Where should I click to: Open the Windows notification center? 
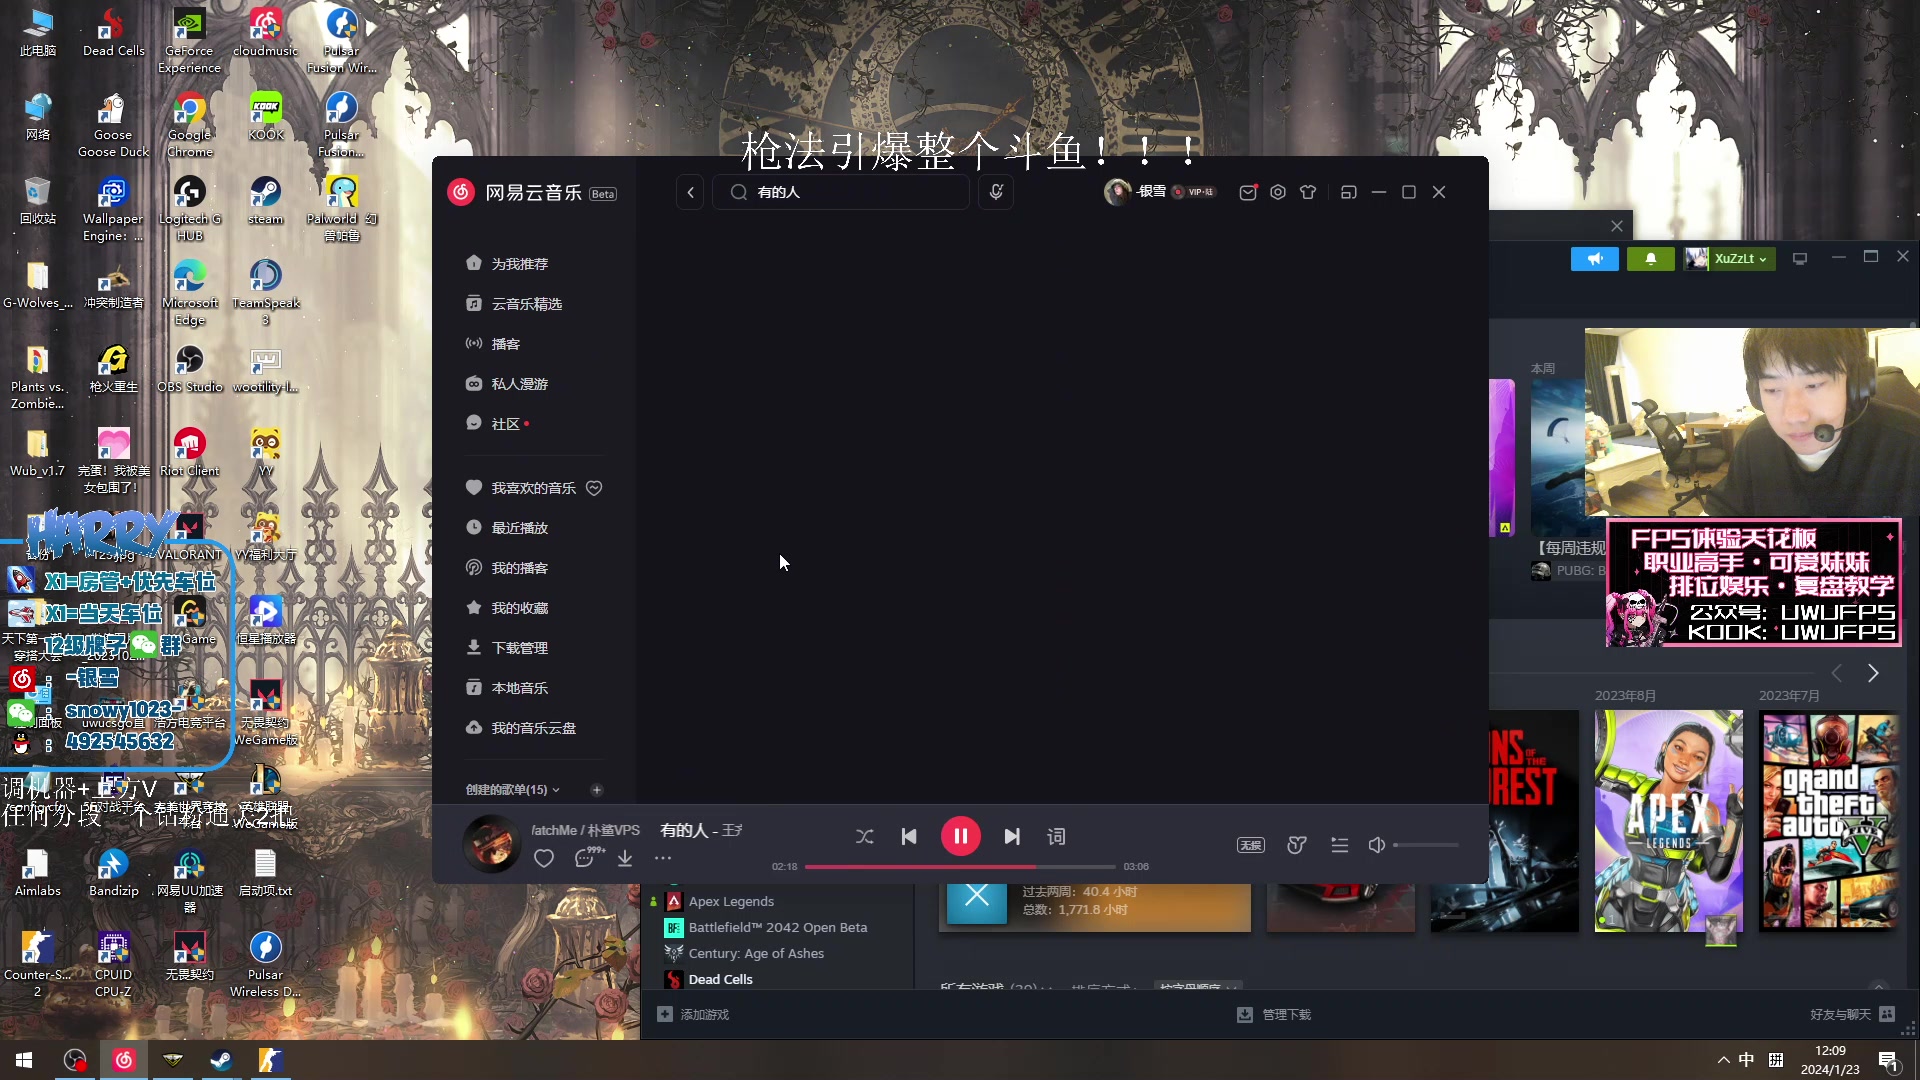(x=1889, y=1060)
